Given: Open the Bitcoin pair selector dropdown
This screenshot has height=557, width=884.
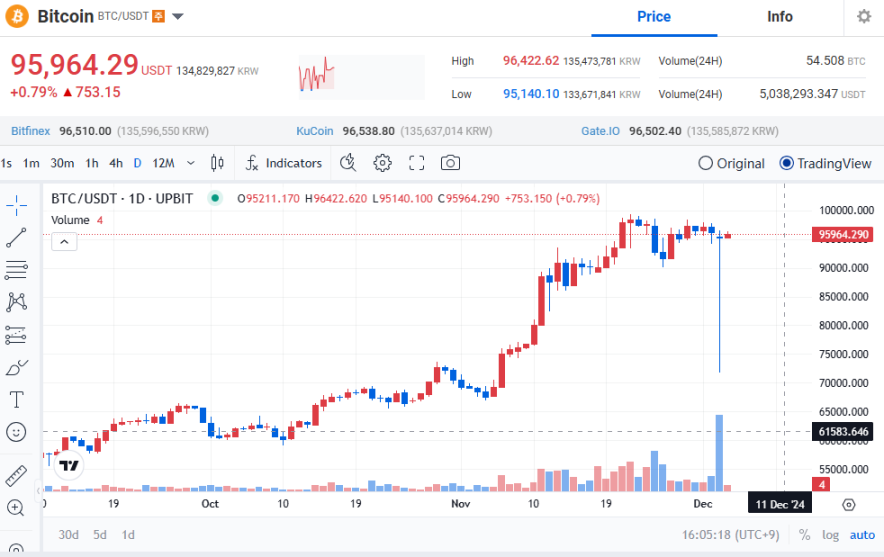Looking at the screenshot, I should click(x=177, y=17).
